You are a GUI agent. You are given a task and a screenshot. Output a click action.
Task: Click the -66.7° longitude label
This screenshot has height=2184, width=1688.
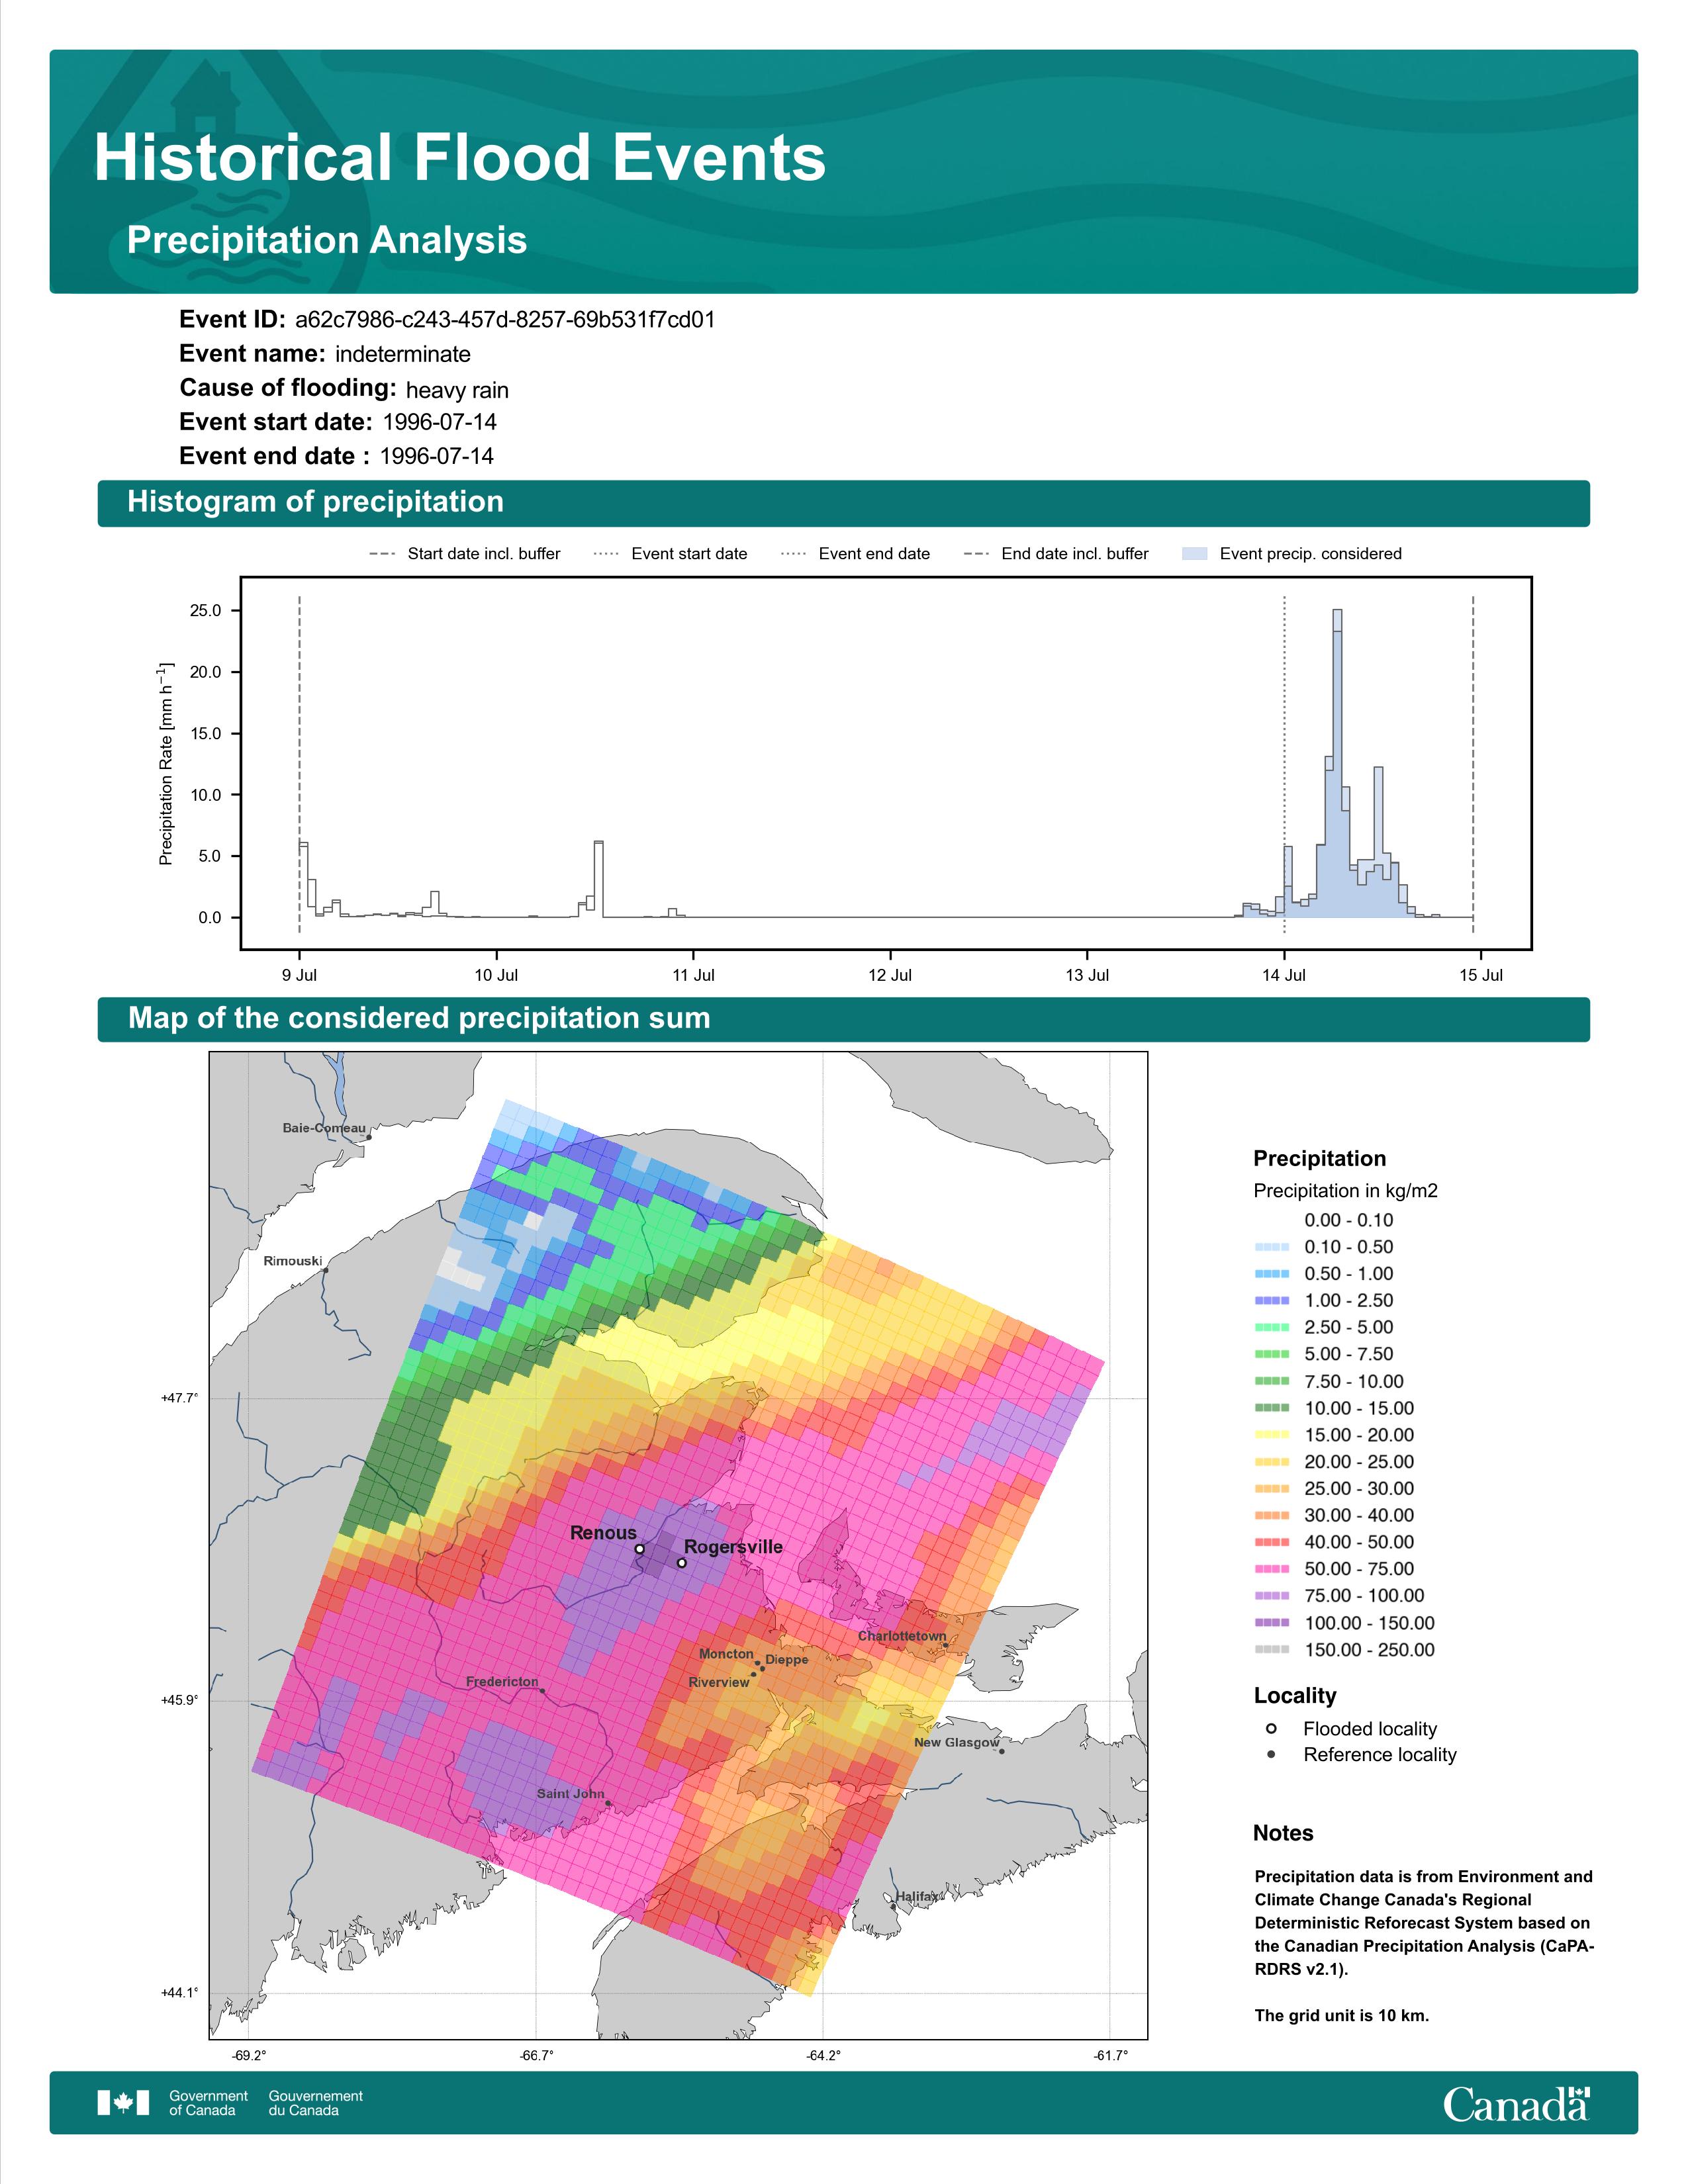[x=536, y=2056]
